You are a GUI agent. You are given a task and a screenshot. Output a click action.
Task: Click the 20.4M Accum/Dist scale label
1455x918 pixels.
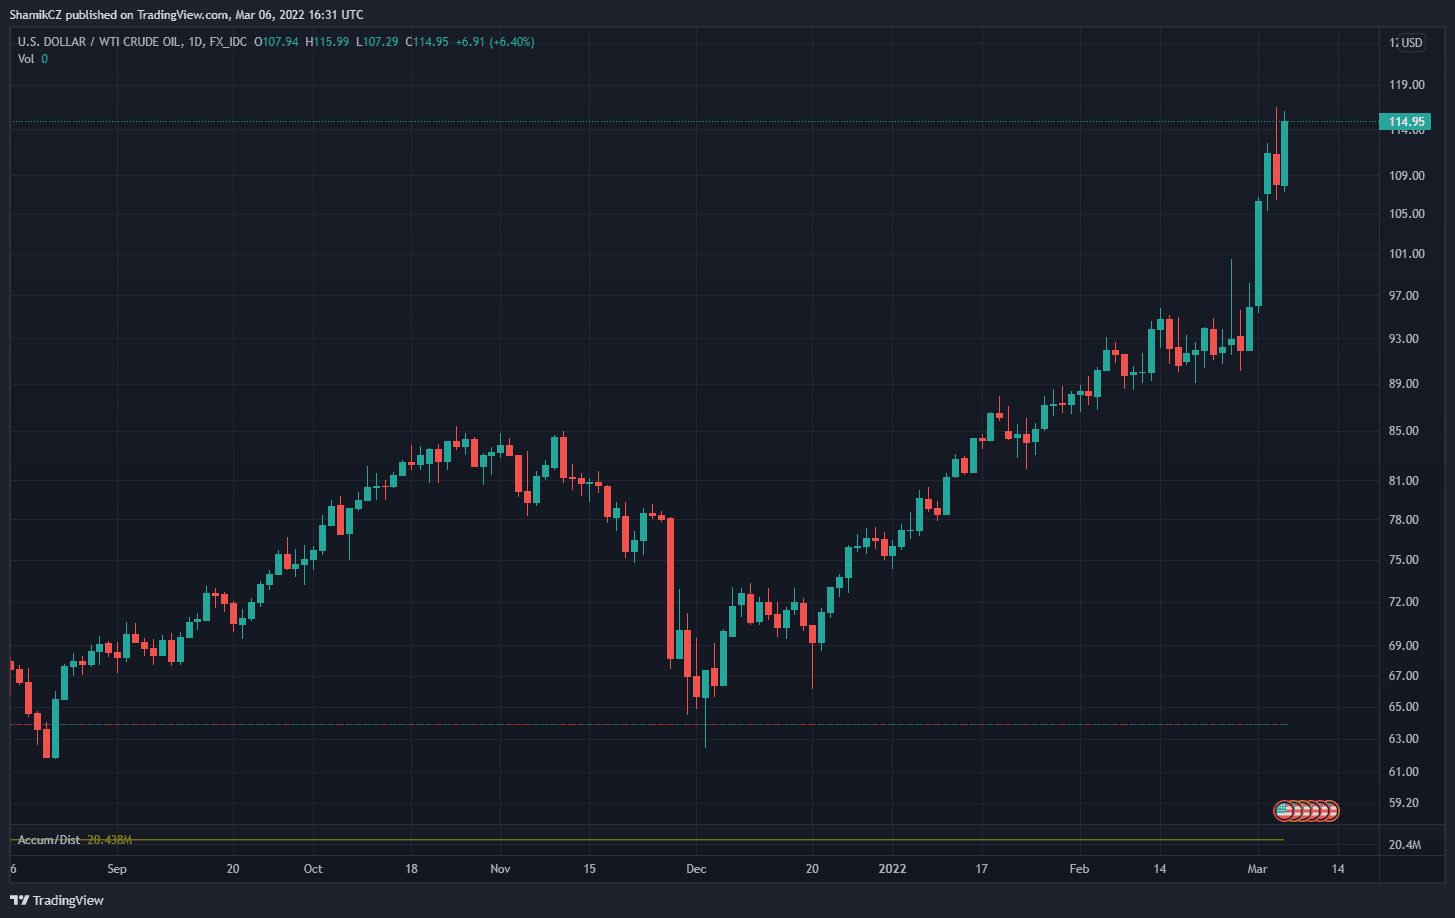pyautogui.click(x=1404, y=845)
